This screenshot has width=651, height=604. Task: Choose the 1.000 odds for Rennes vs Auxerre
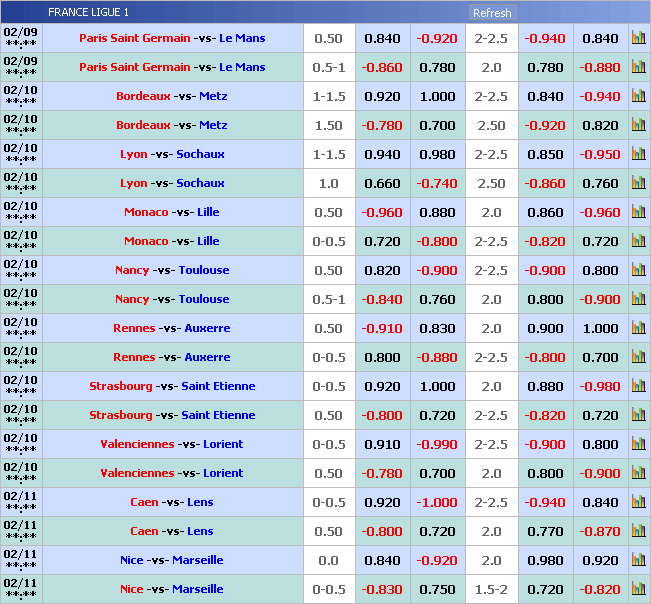(x=600, y=329)
